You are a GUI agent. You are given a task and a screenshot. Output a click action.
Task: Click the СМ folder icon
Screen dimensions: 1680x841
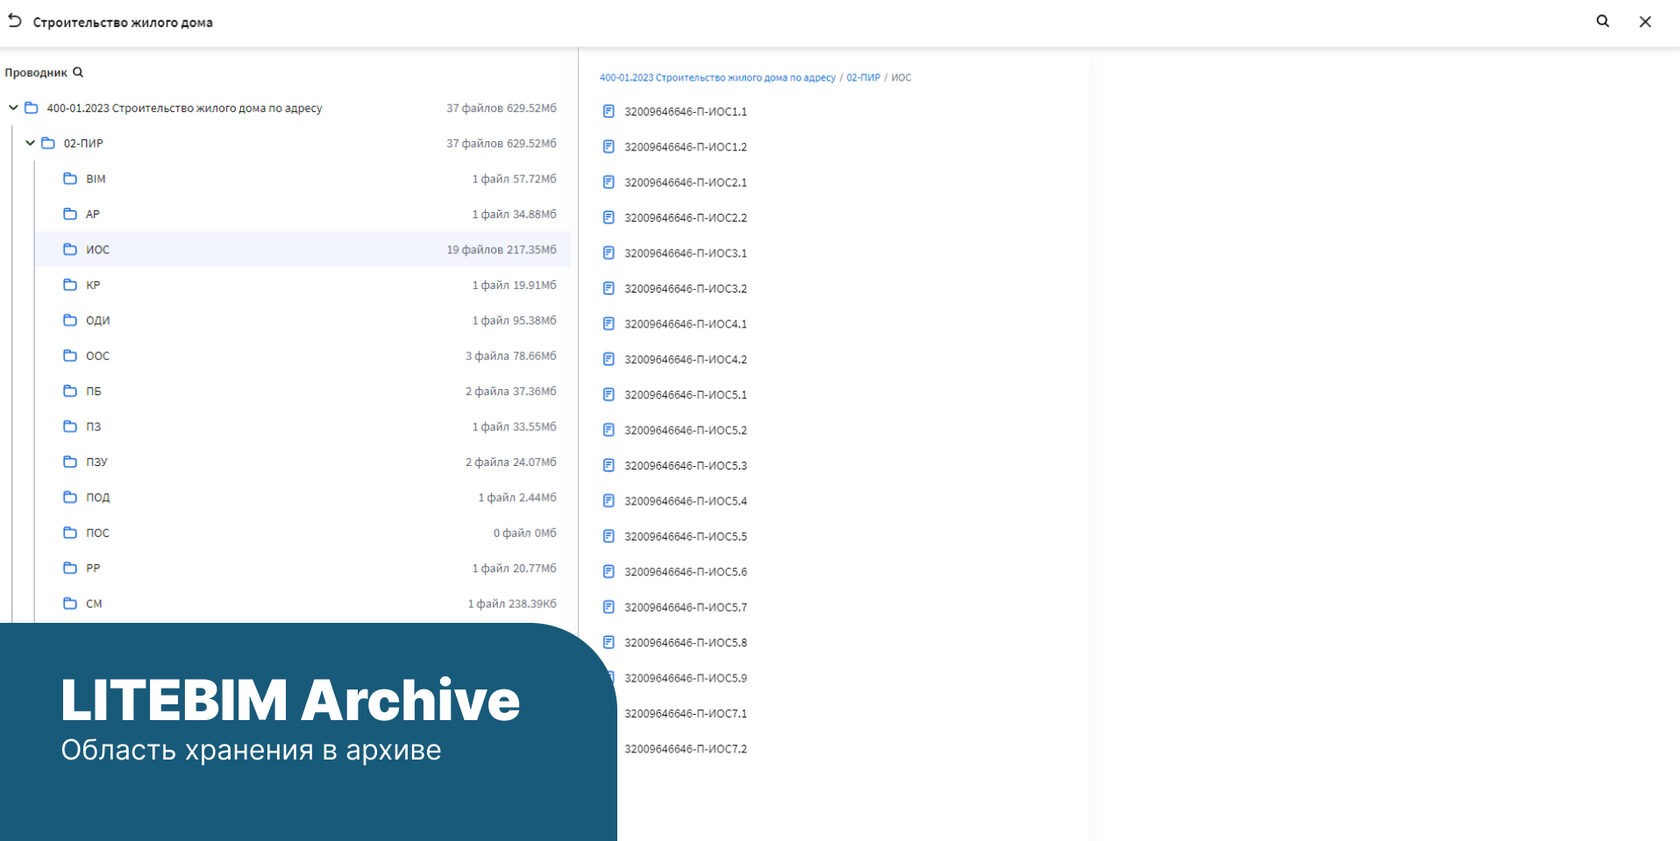pos(70,603)
